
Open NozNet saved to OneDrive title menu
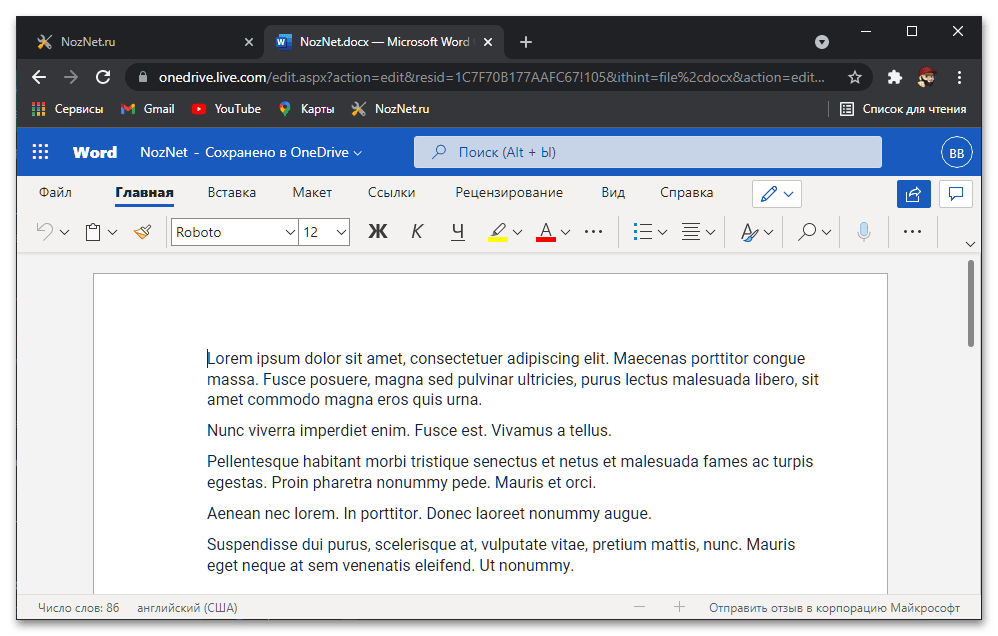pos(251,152)
